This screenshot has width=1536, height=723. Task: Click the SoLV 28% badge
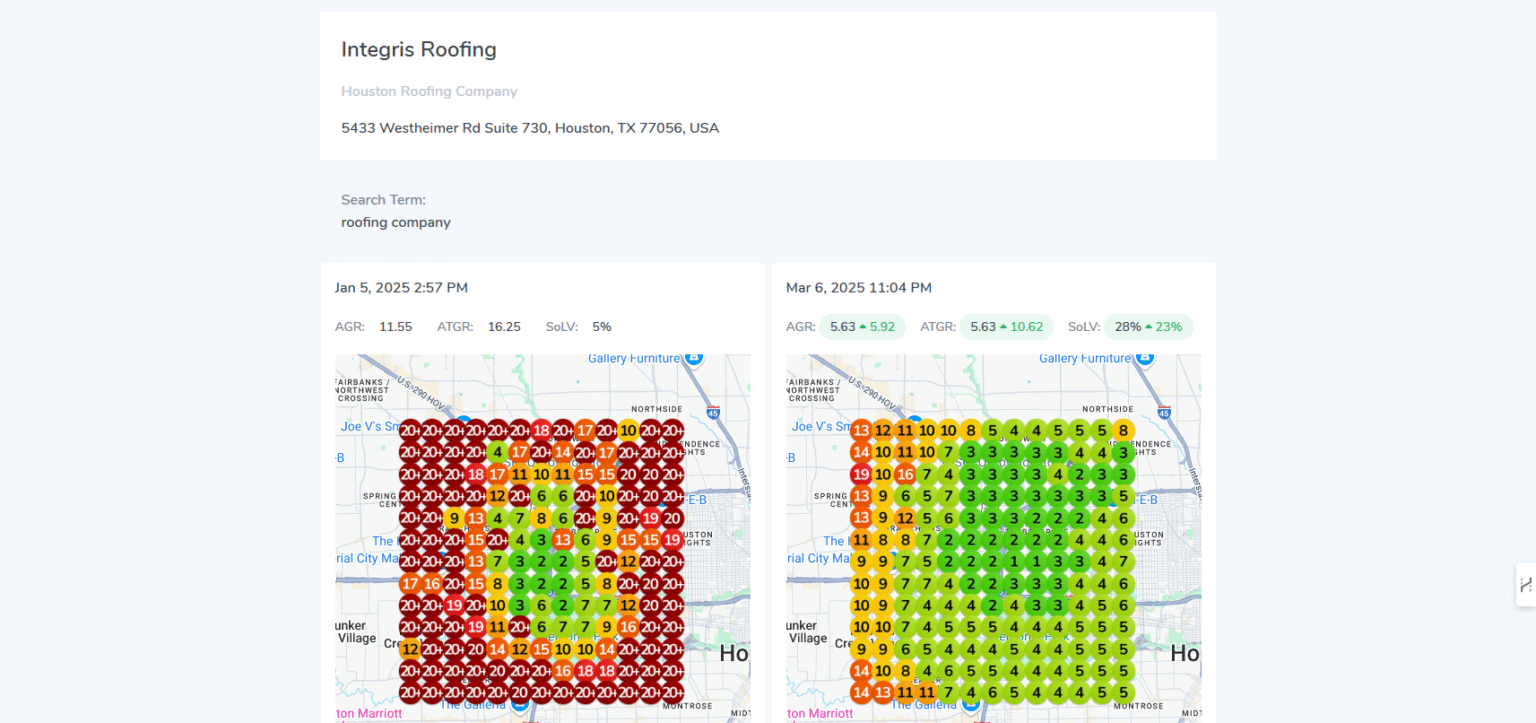[1148, 327]
